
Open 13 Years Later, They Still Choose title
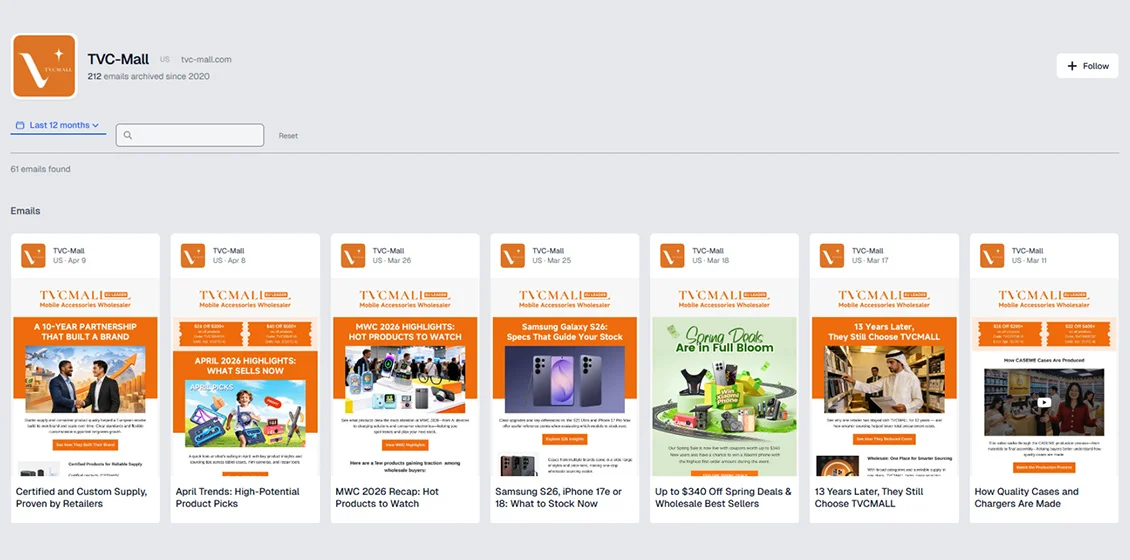coord(869,497)
